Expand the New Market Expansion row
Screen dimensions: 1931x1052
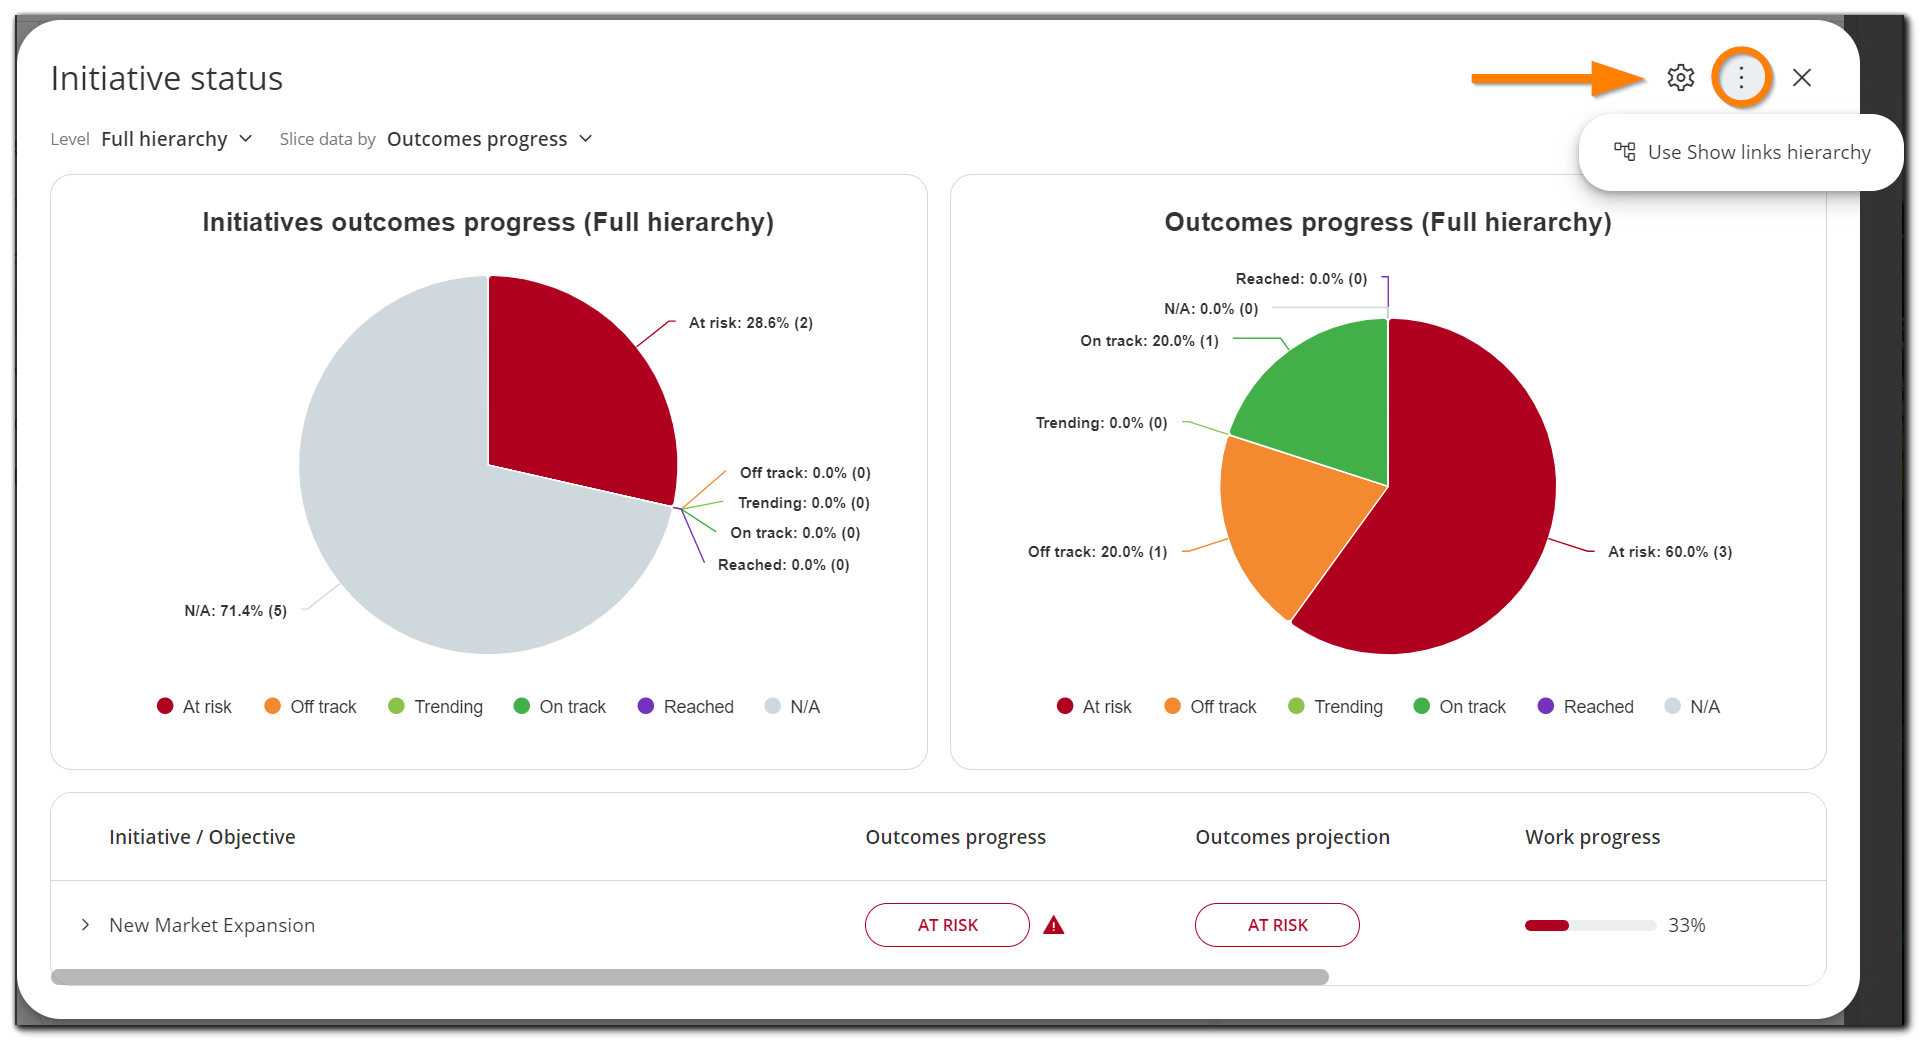(x=86, y=925)
